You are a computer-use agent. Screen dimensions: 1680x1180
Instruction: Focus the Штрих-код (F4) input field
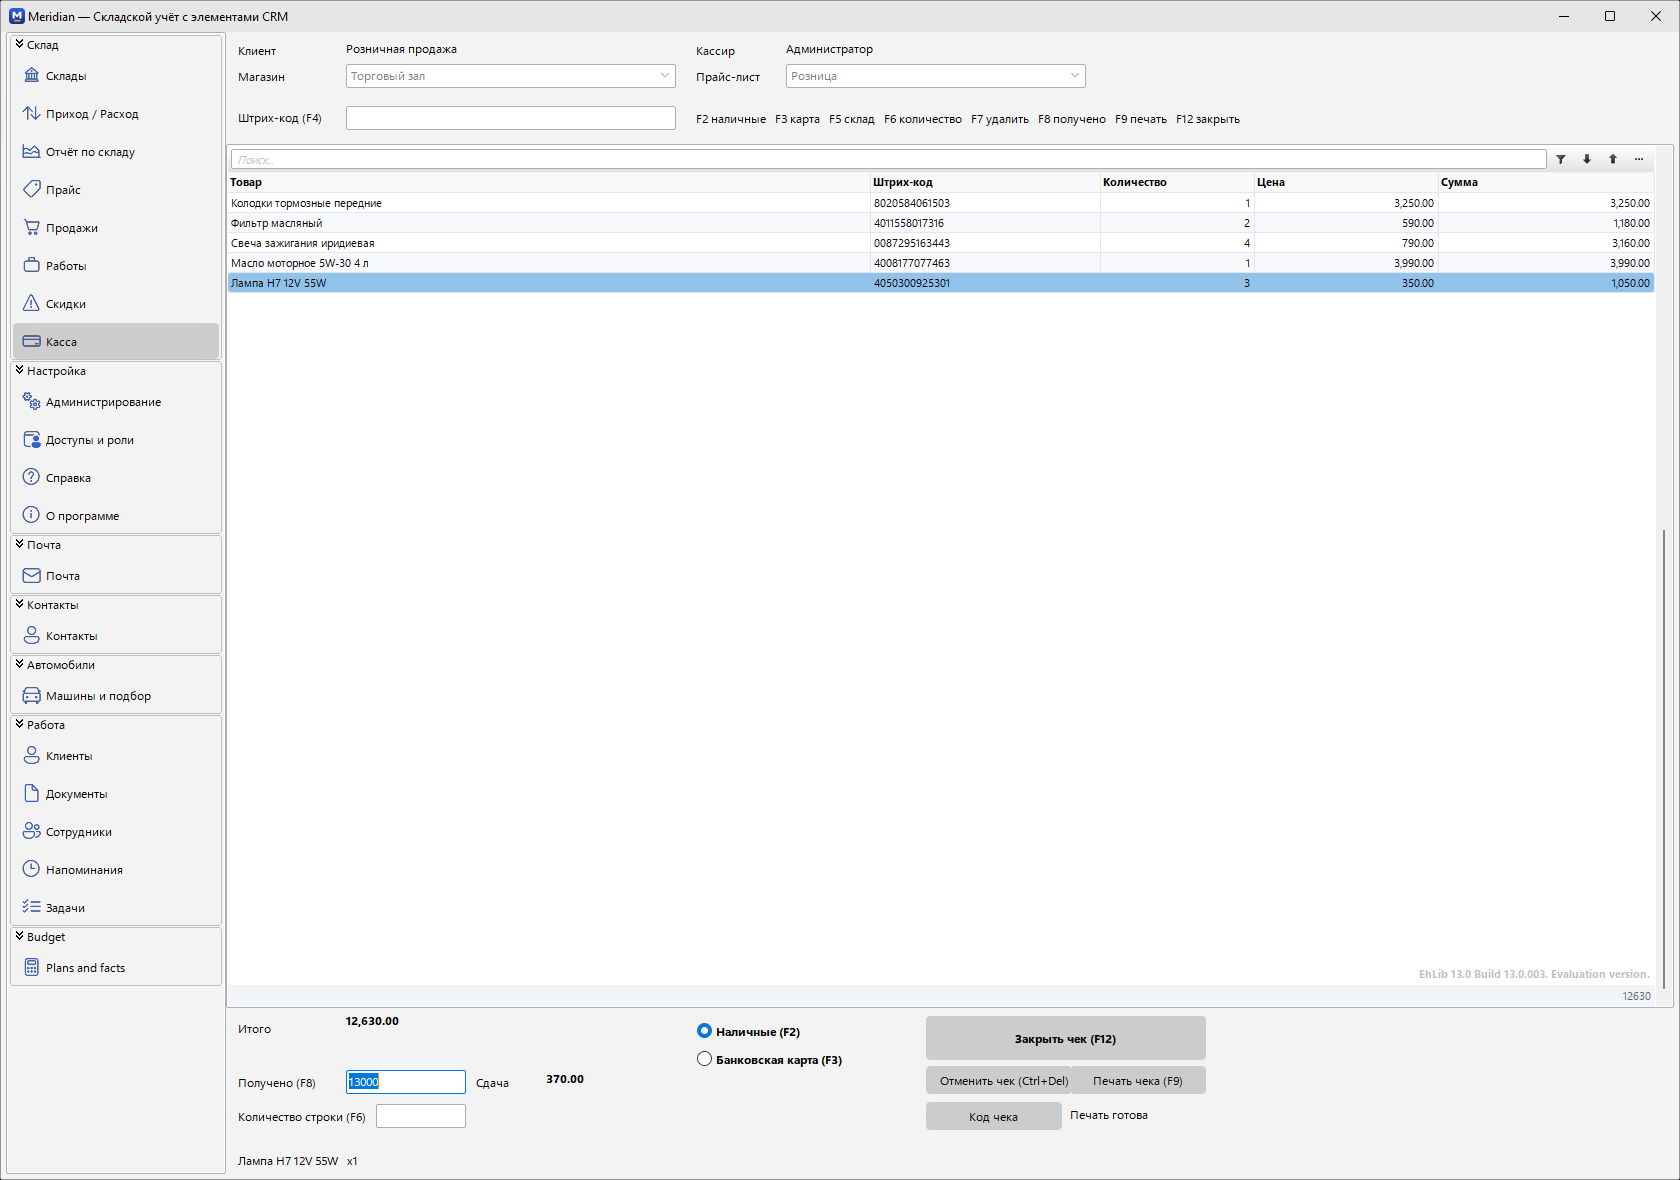[511, 118]
